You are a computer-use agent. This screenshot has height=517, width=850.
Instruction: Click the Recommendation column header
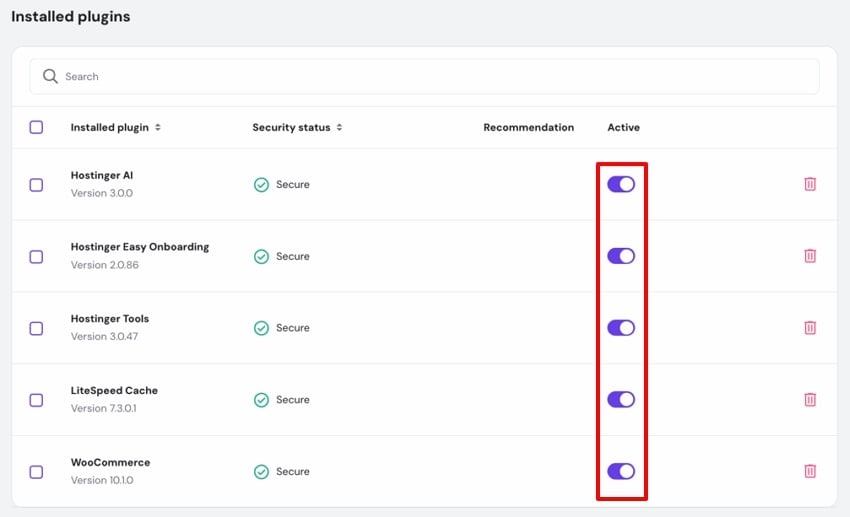(528, 128)
